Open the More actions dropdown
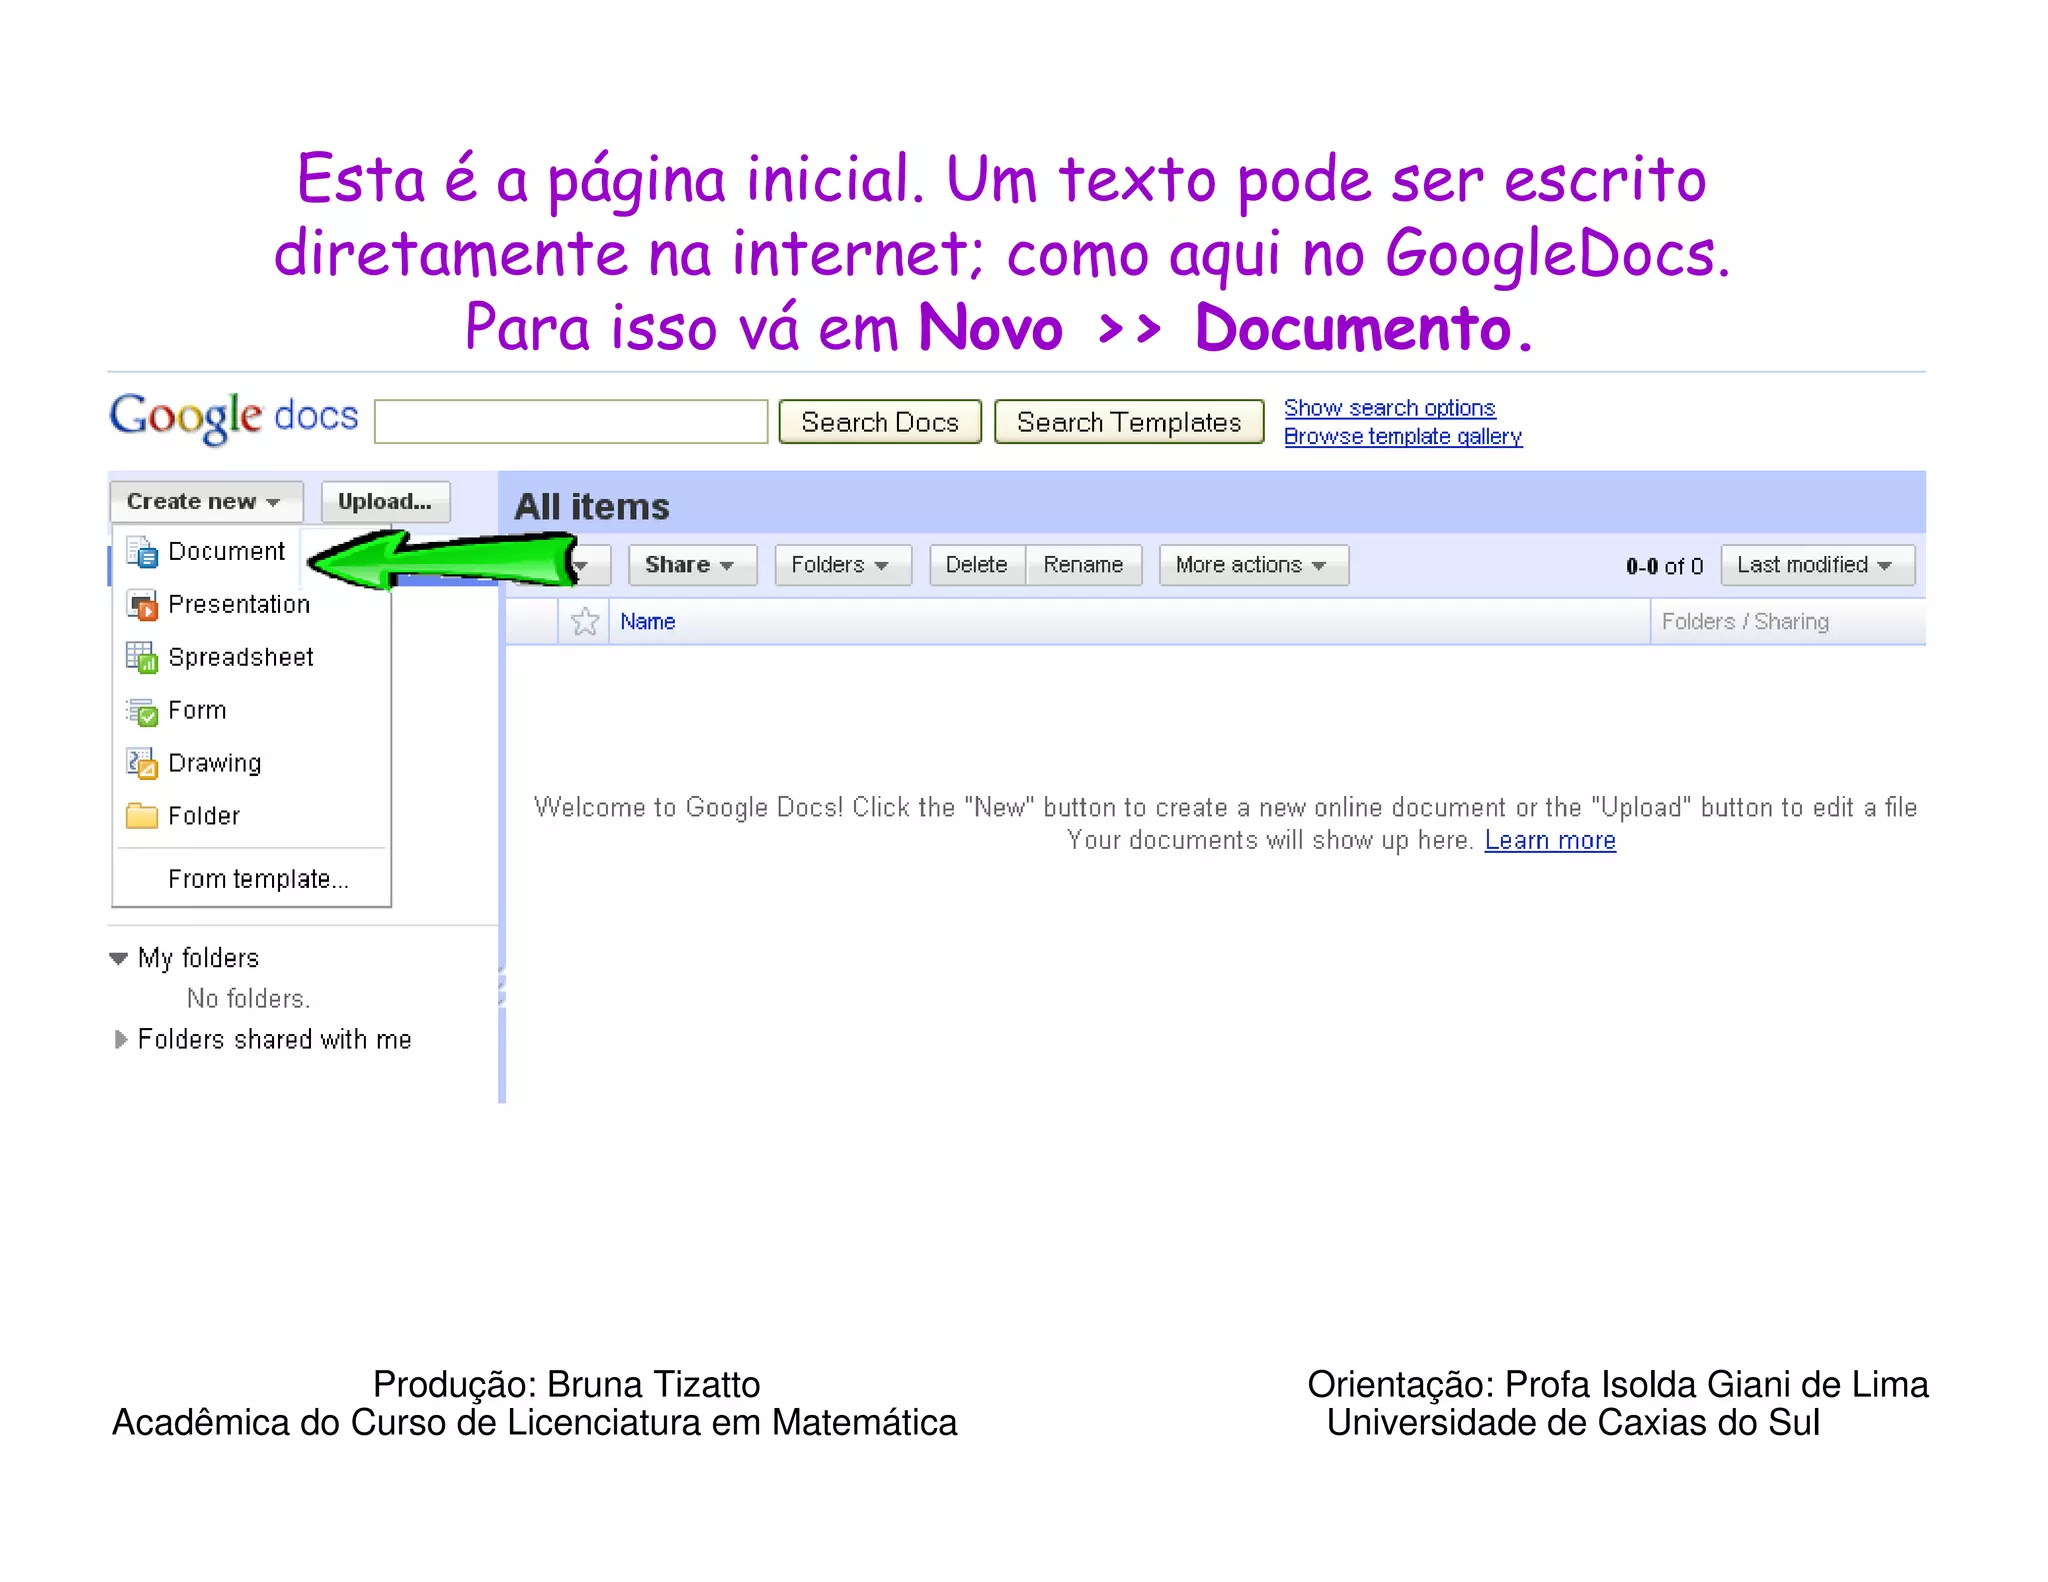This screenshot has width=2048, height=1582. click(x=1254, y=565)
